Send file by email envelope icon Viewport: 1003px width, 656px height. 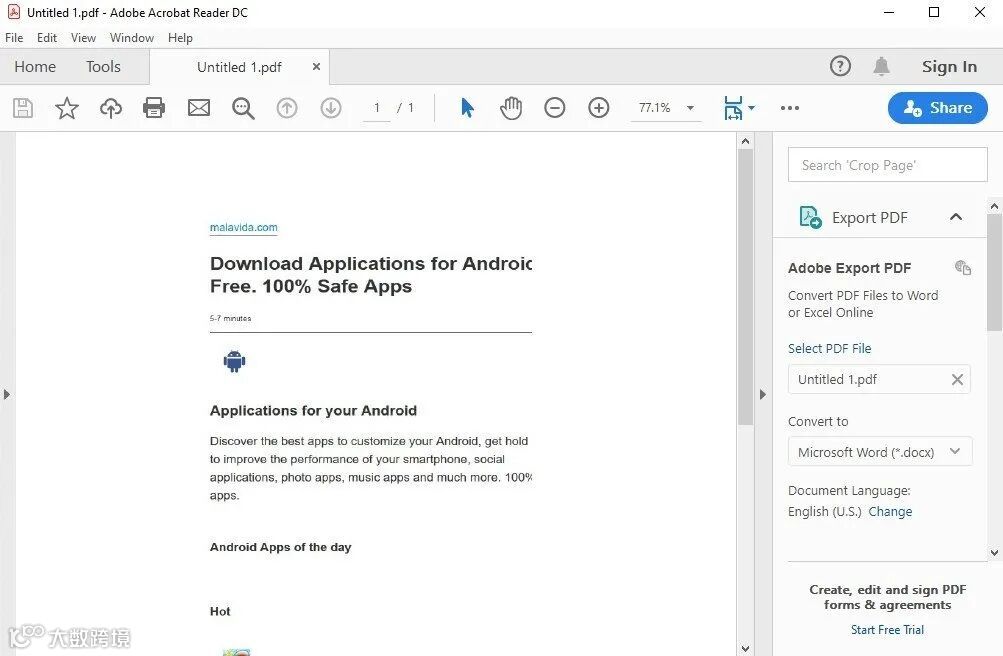pos(199,107)
